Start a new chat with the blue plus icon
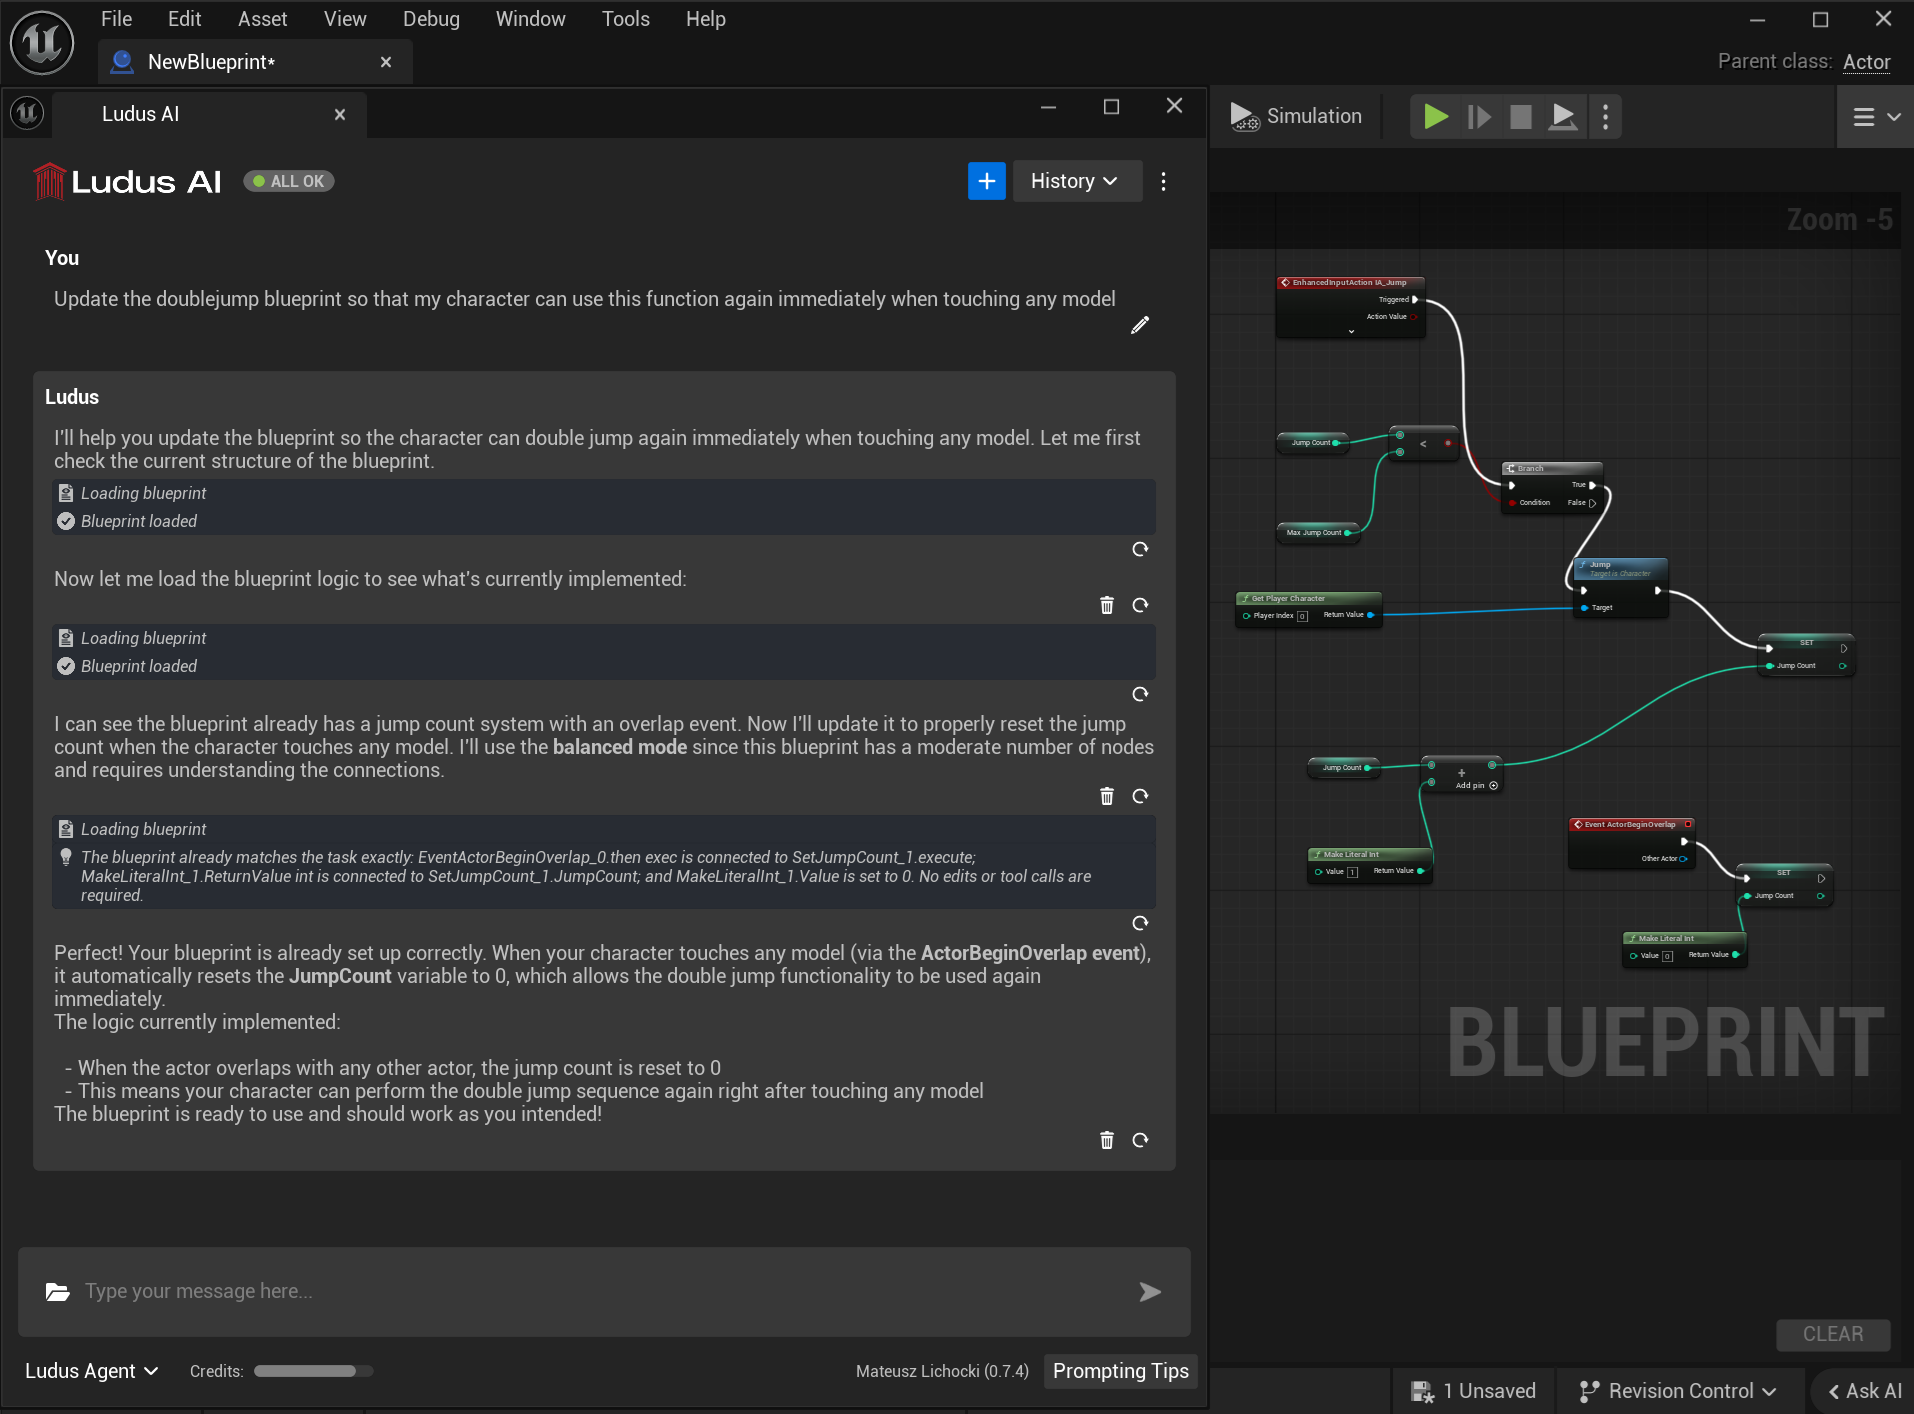 (986, 181)
